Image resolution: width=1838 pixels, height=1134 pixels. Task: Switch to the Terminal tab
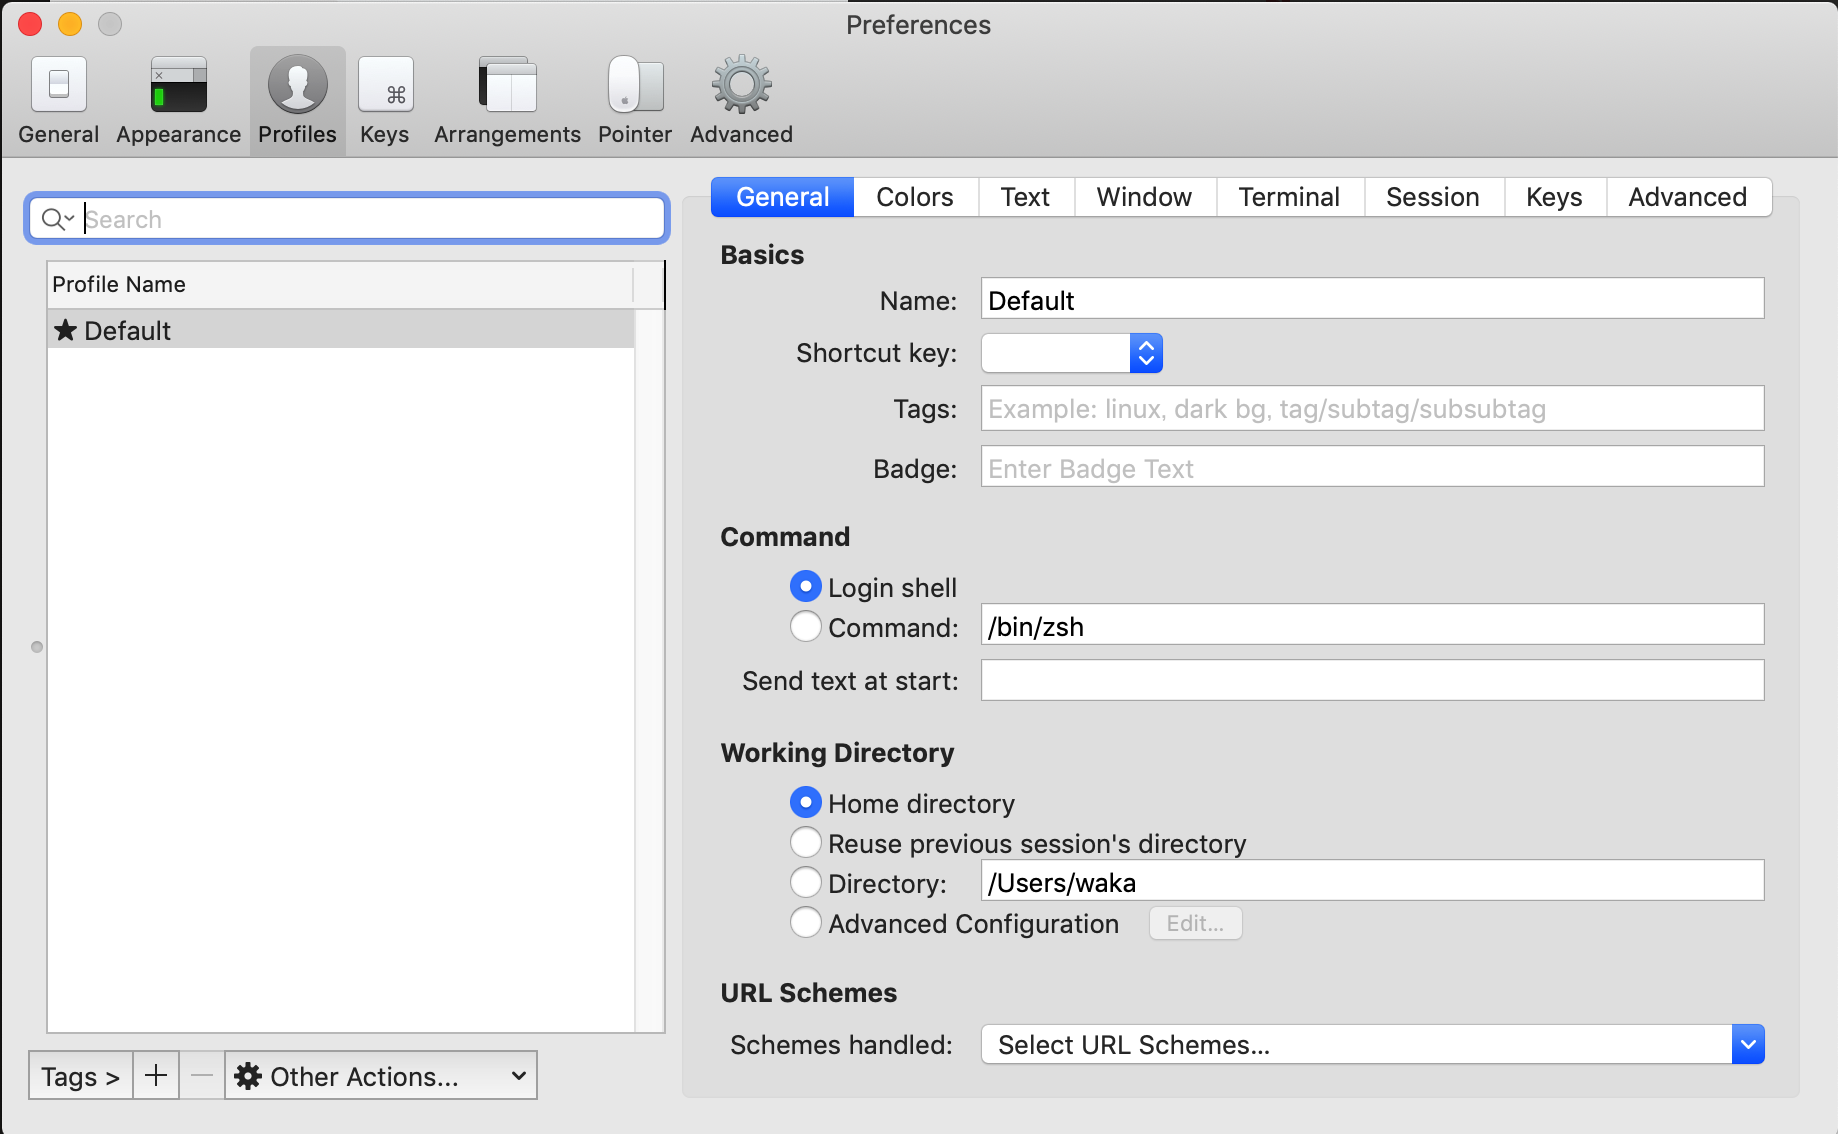click(x=1289, y=196)
